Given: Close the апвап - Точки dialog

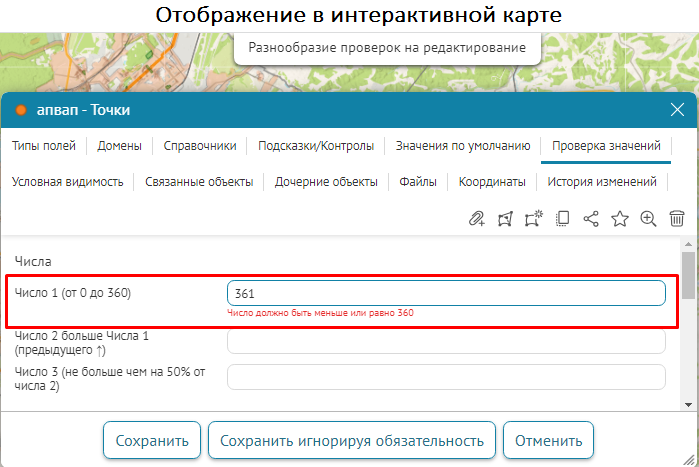Looking at the screenshot, I should [x=677, y=110].
